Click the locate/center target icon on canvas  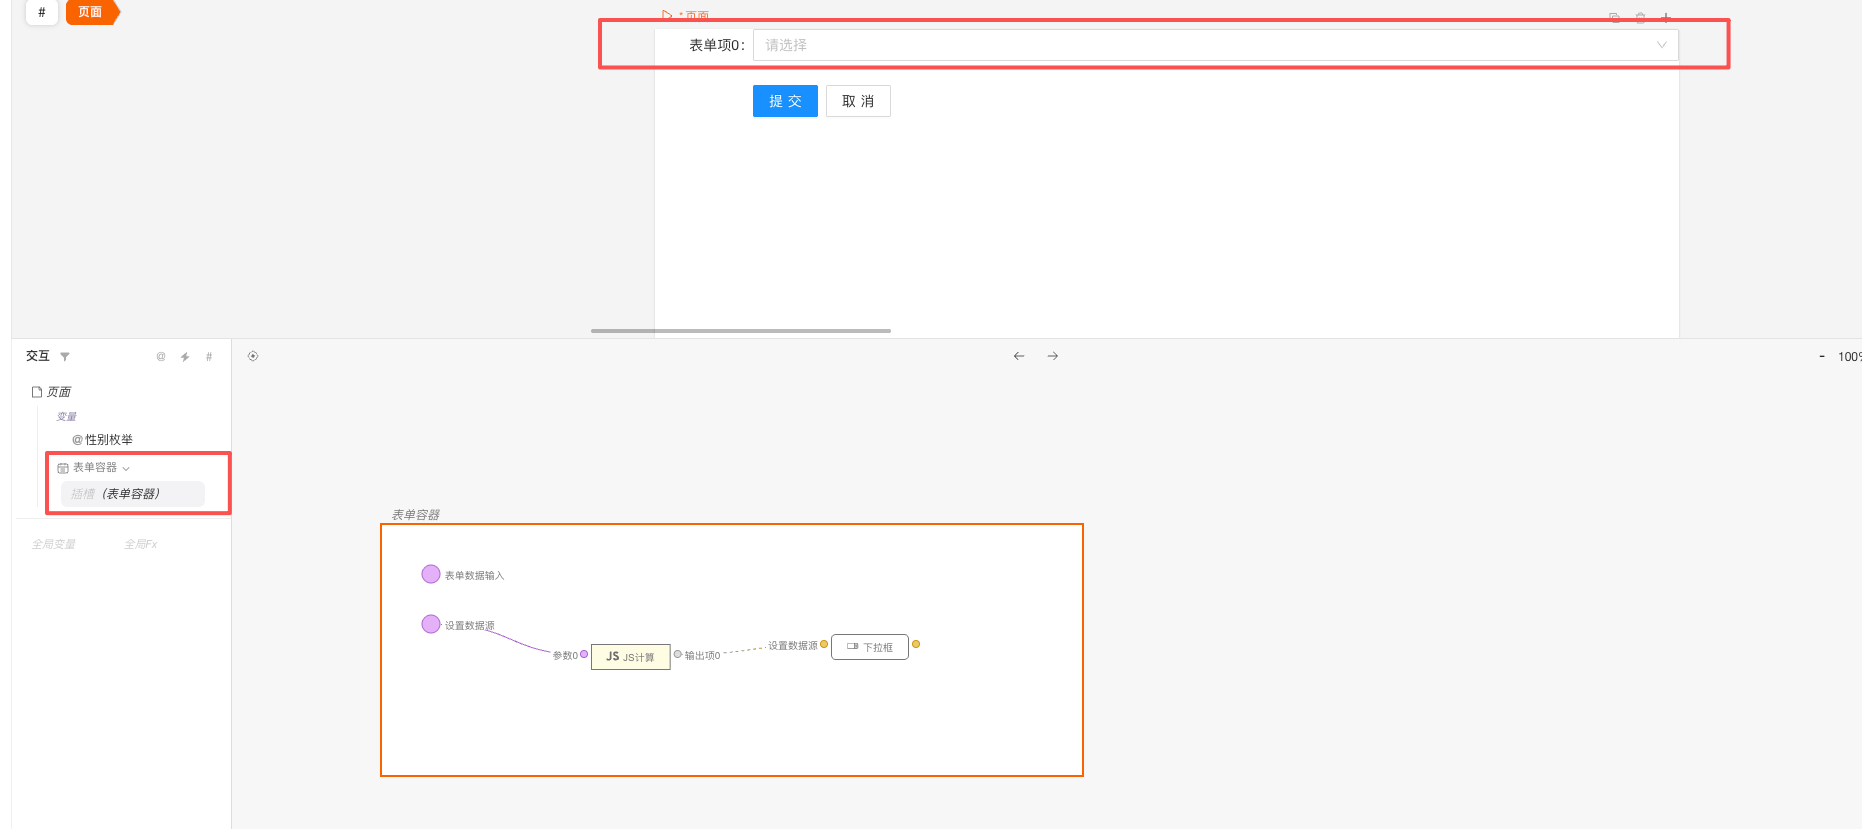click(253, 356)
